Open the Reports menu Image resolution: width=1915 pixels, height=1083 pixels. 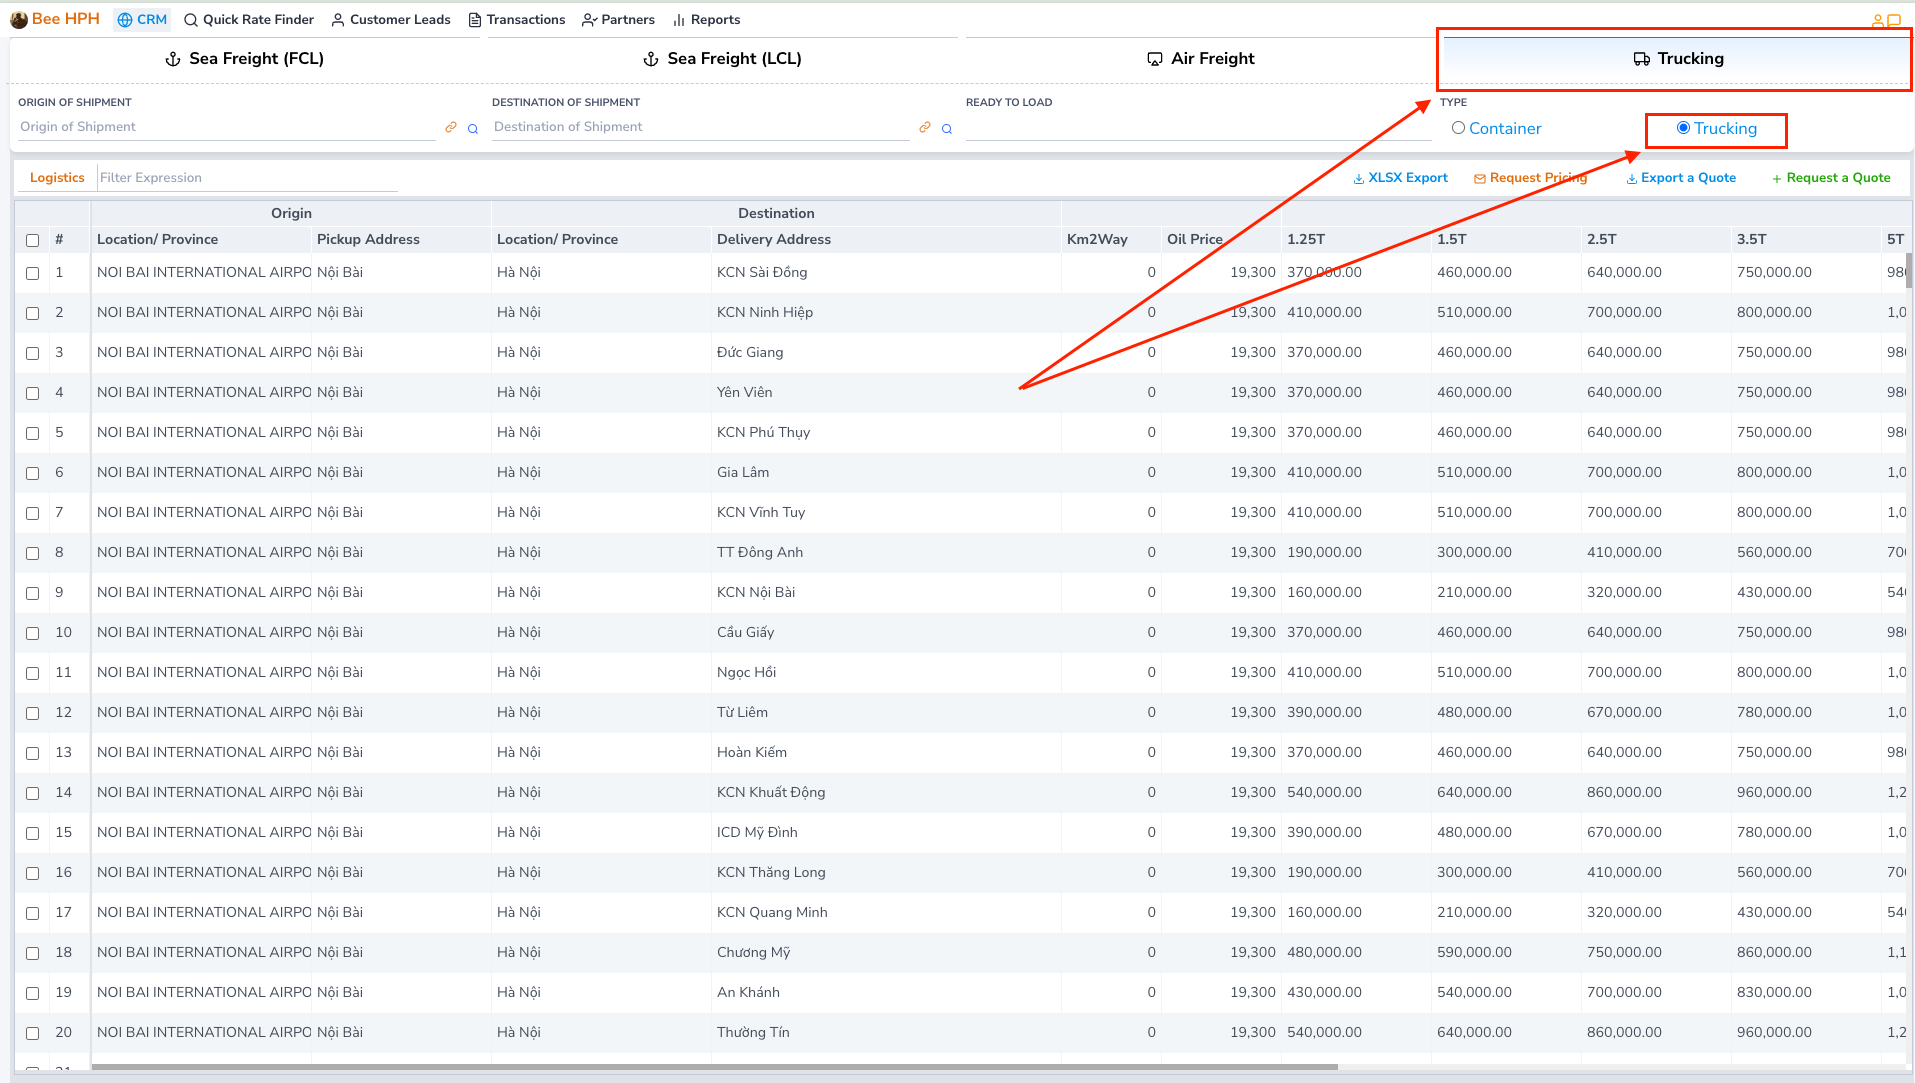pos(706,20)
